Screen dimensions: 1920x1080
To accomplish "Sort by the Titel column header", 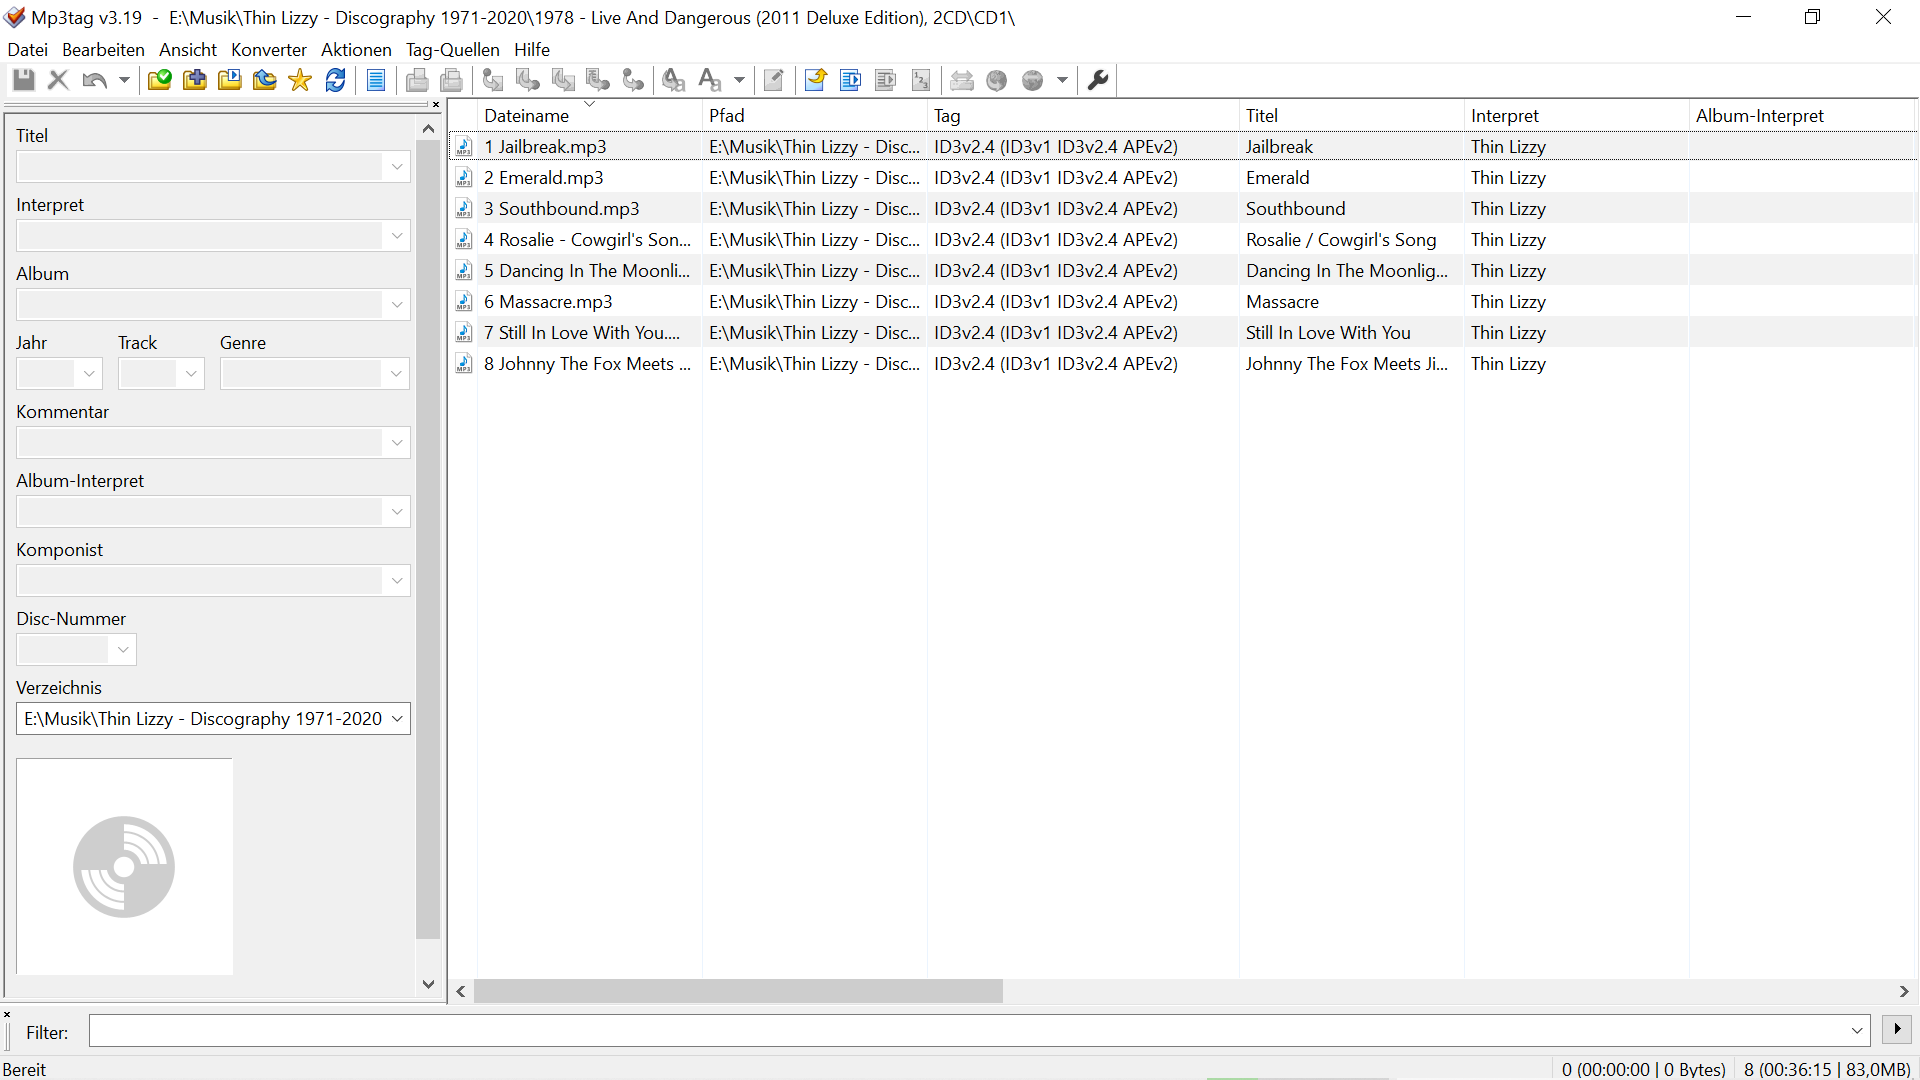I will click(1352, 116).
